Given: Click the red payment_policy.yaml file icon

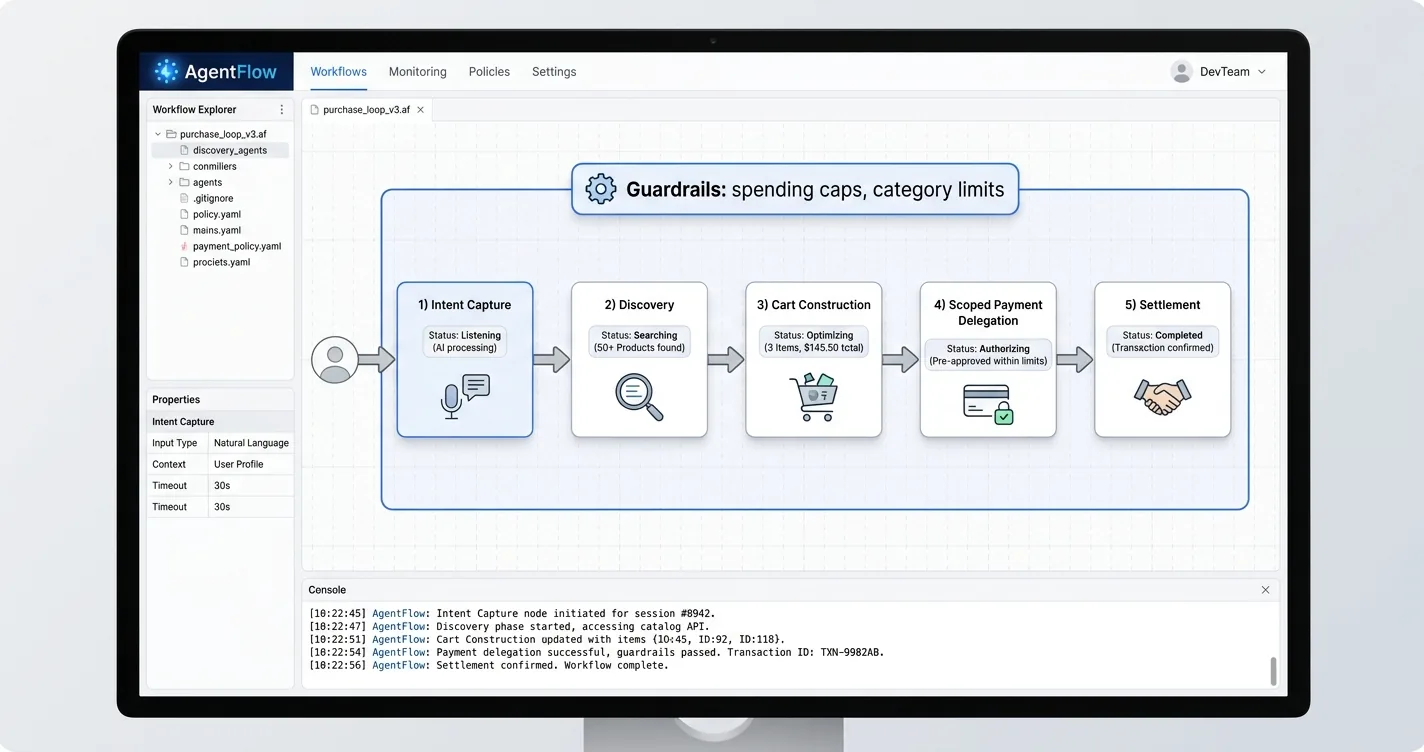Looking at the screenshot, I should click(x=184, y=246).
